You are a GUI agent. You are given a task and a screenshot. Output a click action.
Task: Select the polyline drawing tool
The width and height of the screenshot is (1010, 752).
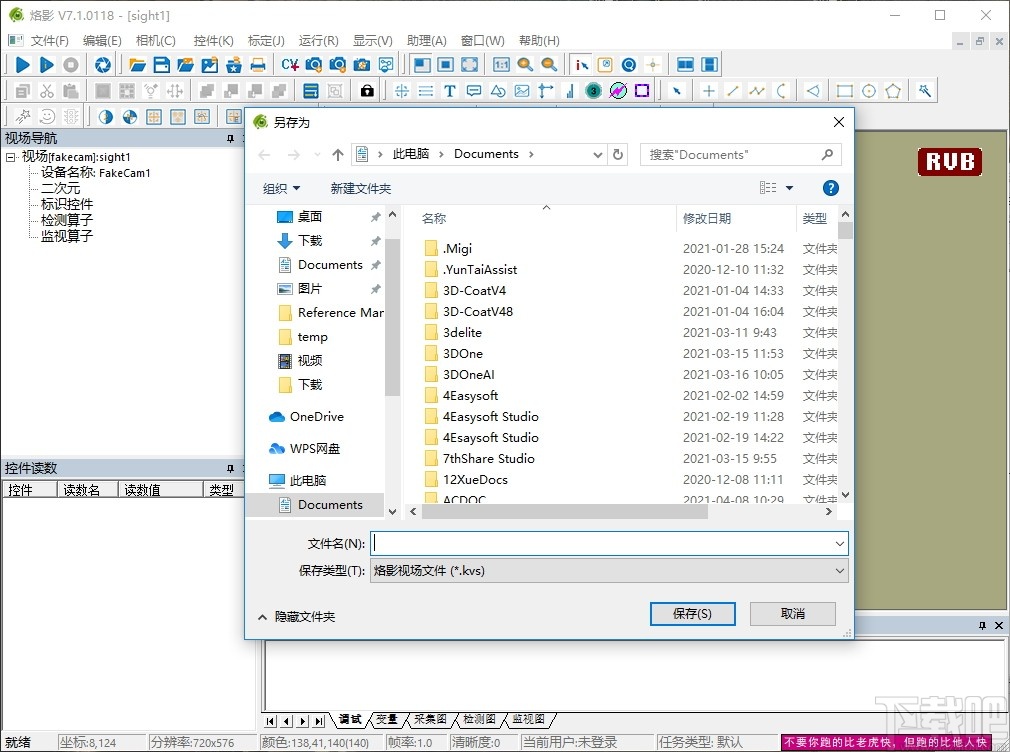[x=757, y=91]
